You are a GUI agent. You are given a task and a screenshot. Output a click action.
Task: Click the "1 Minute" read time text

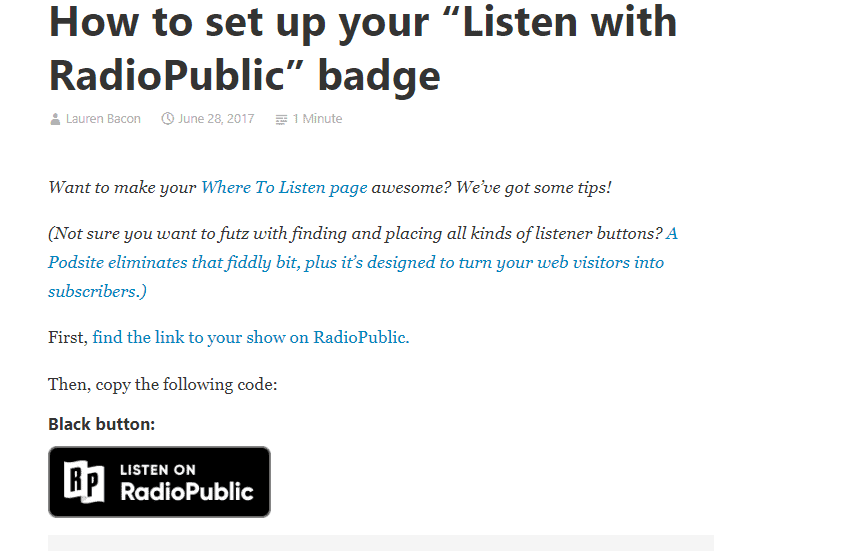[317, 119]
